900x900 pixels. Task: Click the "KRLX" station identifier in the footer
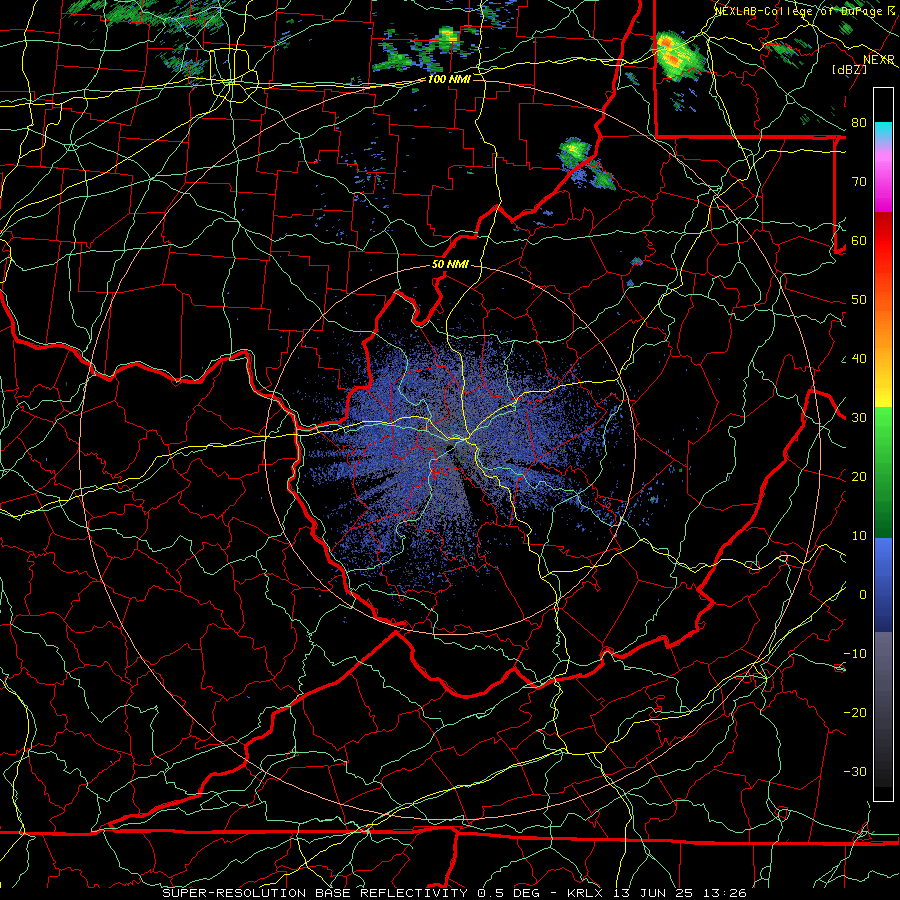585,893
